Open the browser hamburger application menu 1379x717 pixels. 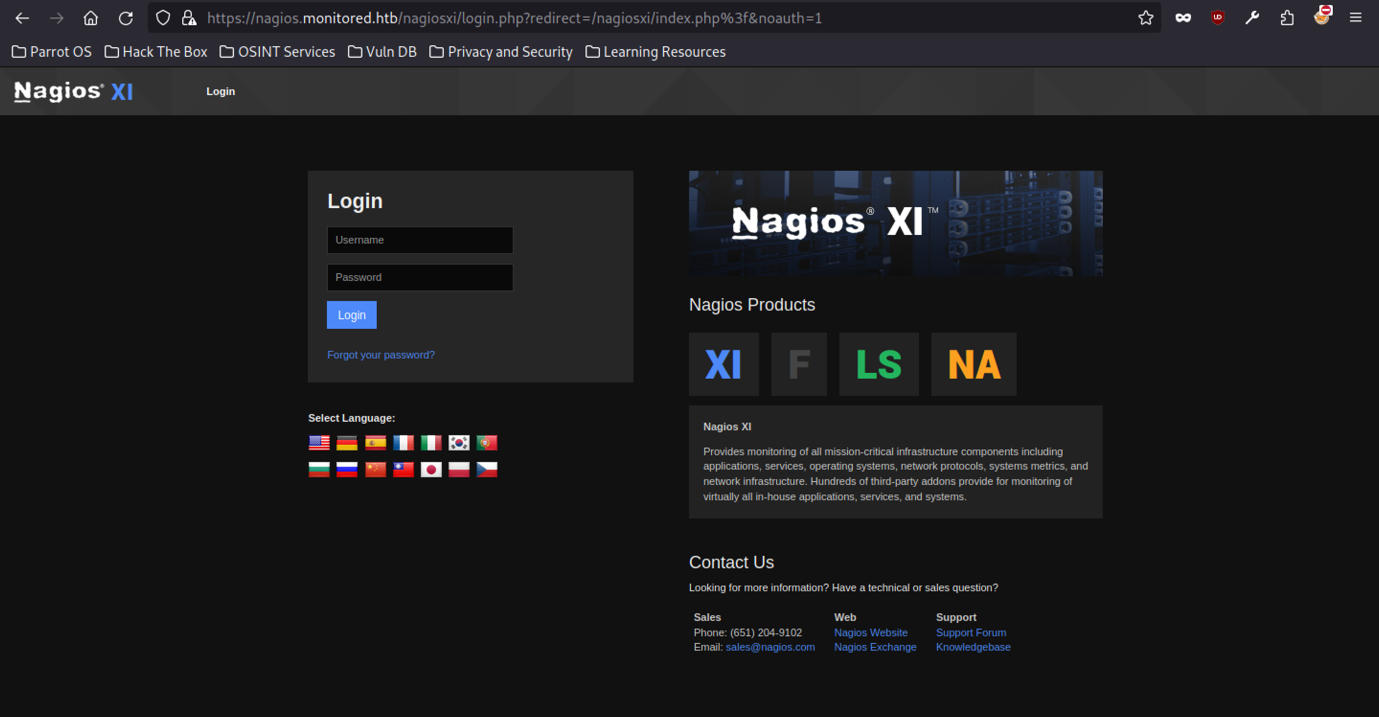tap(1355, 18)
